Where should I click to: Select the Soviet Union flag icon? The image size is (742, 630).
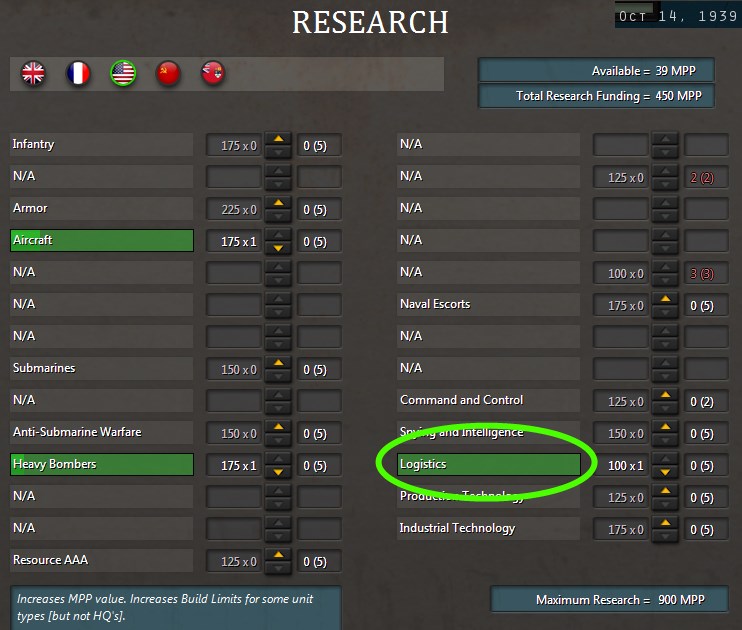(x=168, y=73)
